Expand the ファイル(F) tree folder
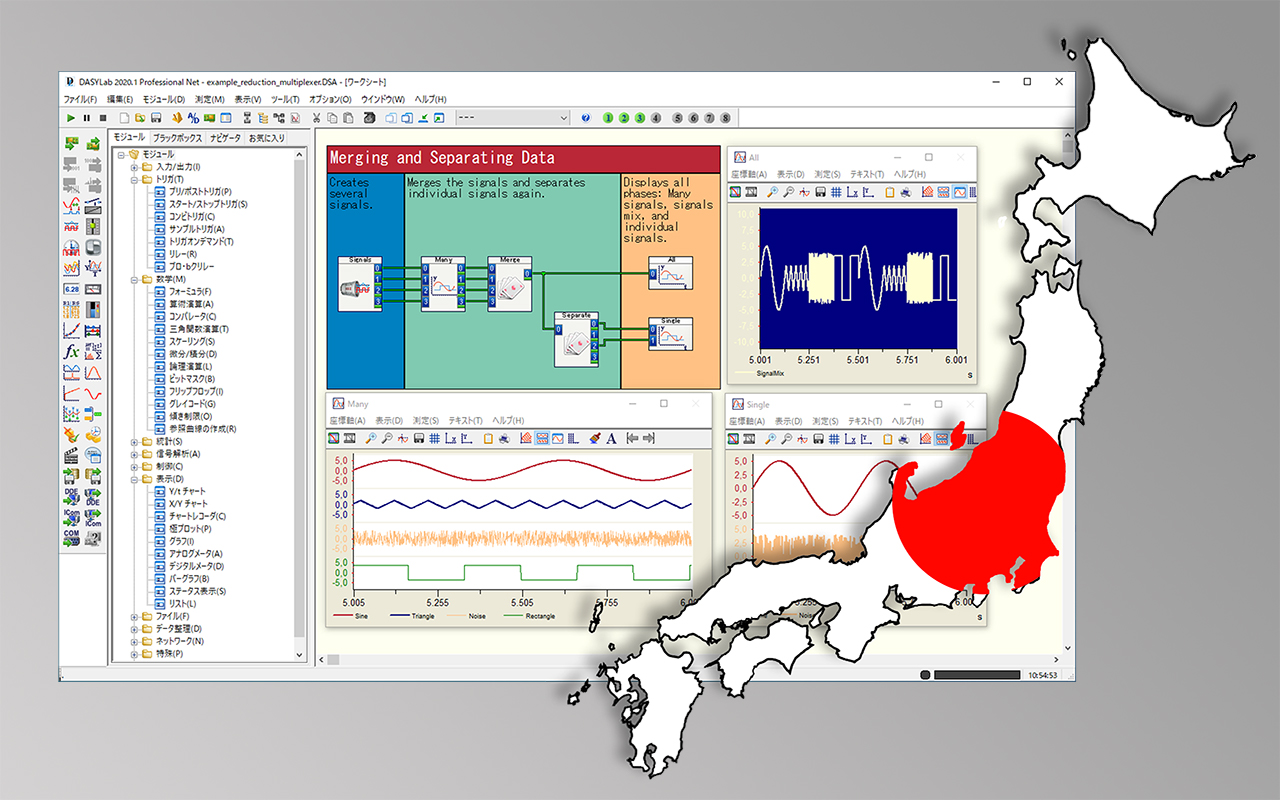Screen dimensions: 1280x800 [134, 616]
